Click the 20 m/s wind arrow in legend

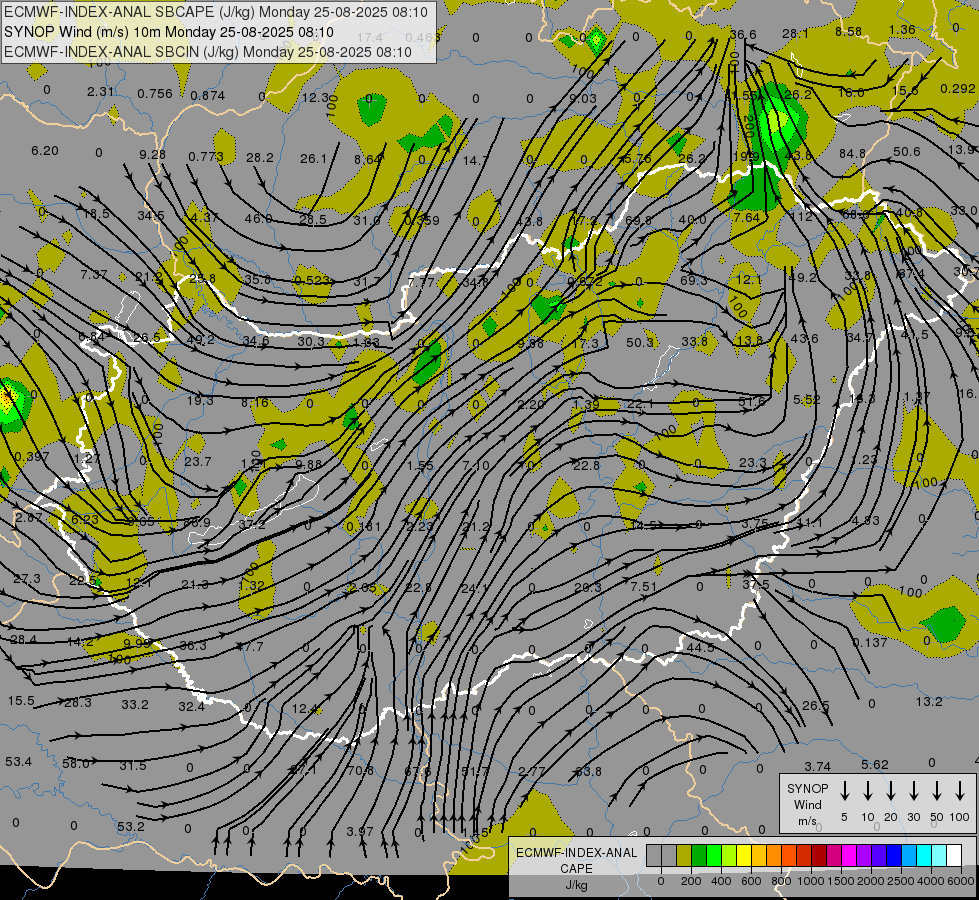pos(890,790)
